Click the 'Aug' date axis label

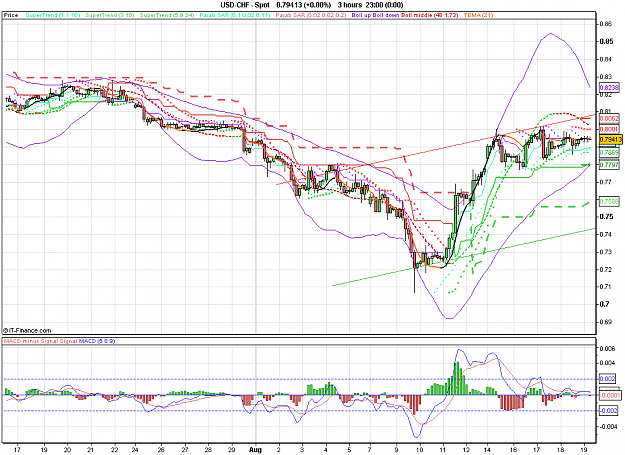[x=255, y=450]
